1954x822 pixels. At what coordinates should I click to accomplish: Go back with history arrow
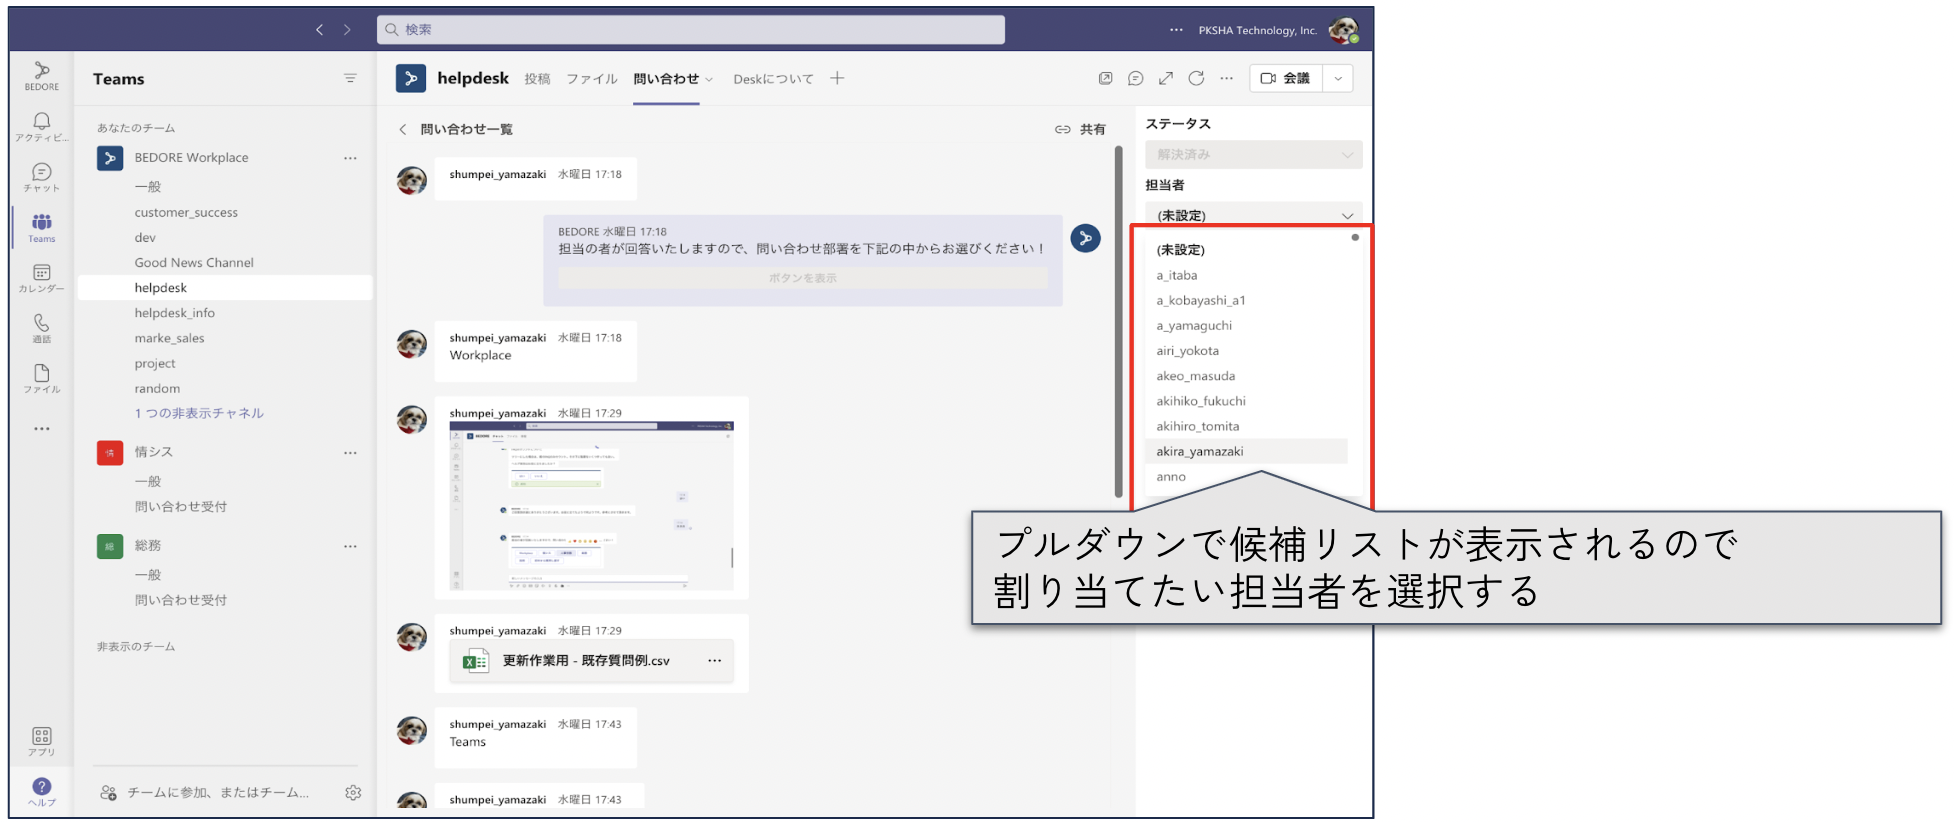[x=319, y=30]
